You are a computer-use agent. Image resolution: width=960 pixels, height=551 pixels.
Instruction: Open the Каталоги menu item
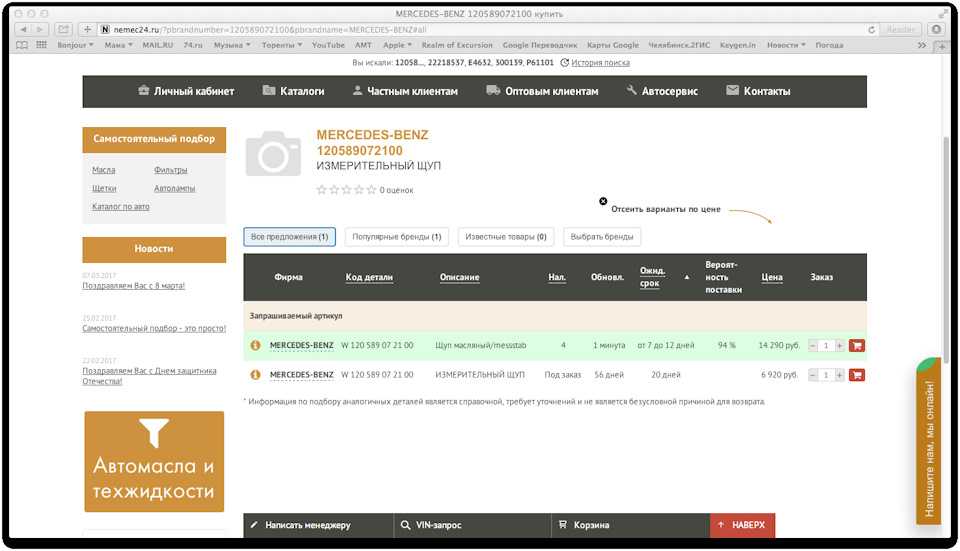(x=293, y=91)
